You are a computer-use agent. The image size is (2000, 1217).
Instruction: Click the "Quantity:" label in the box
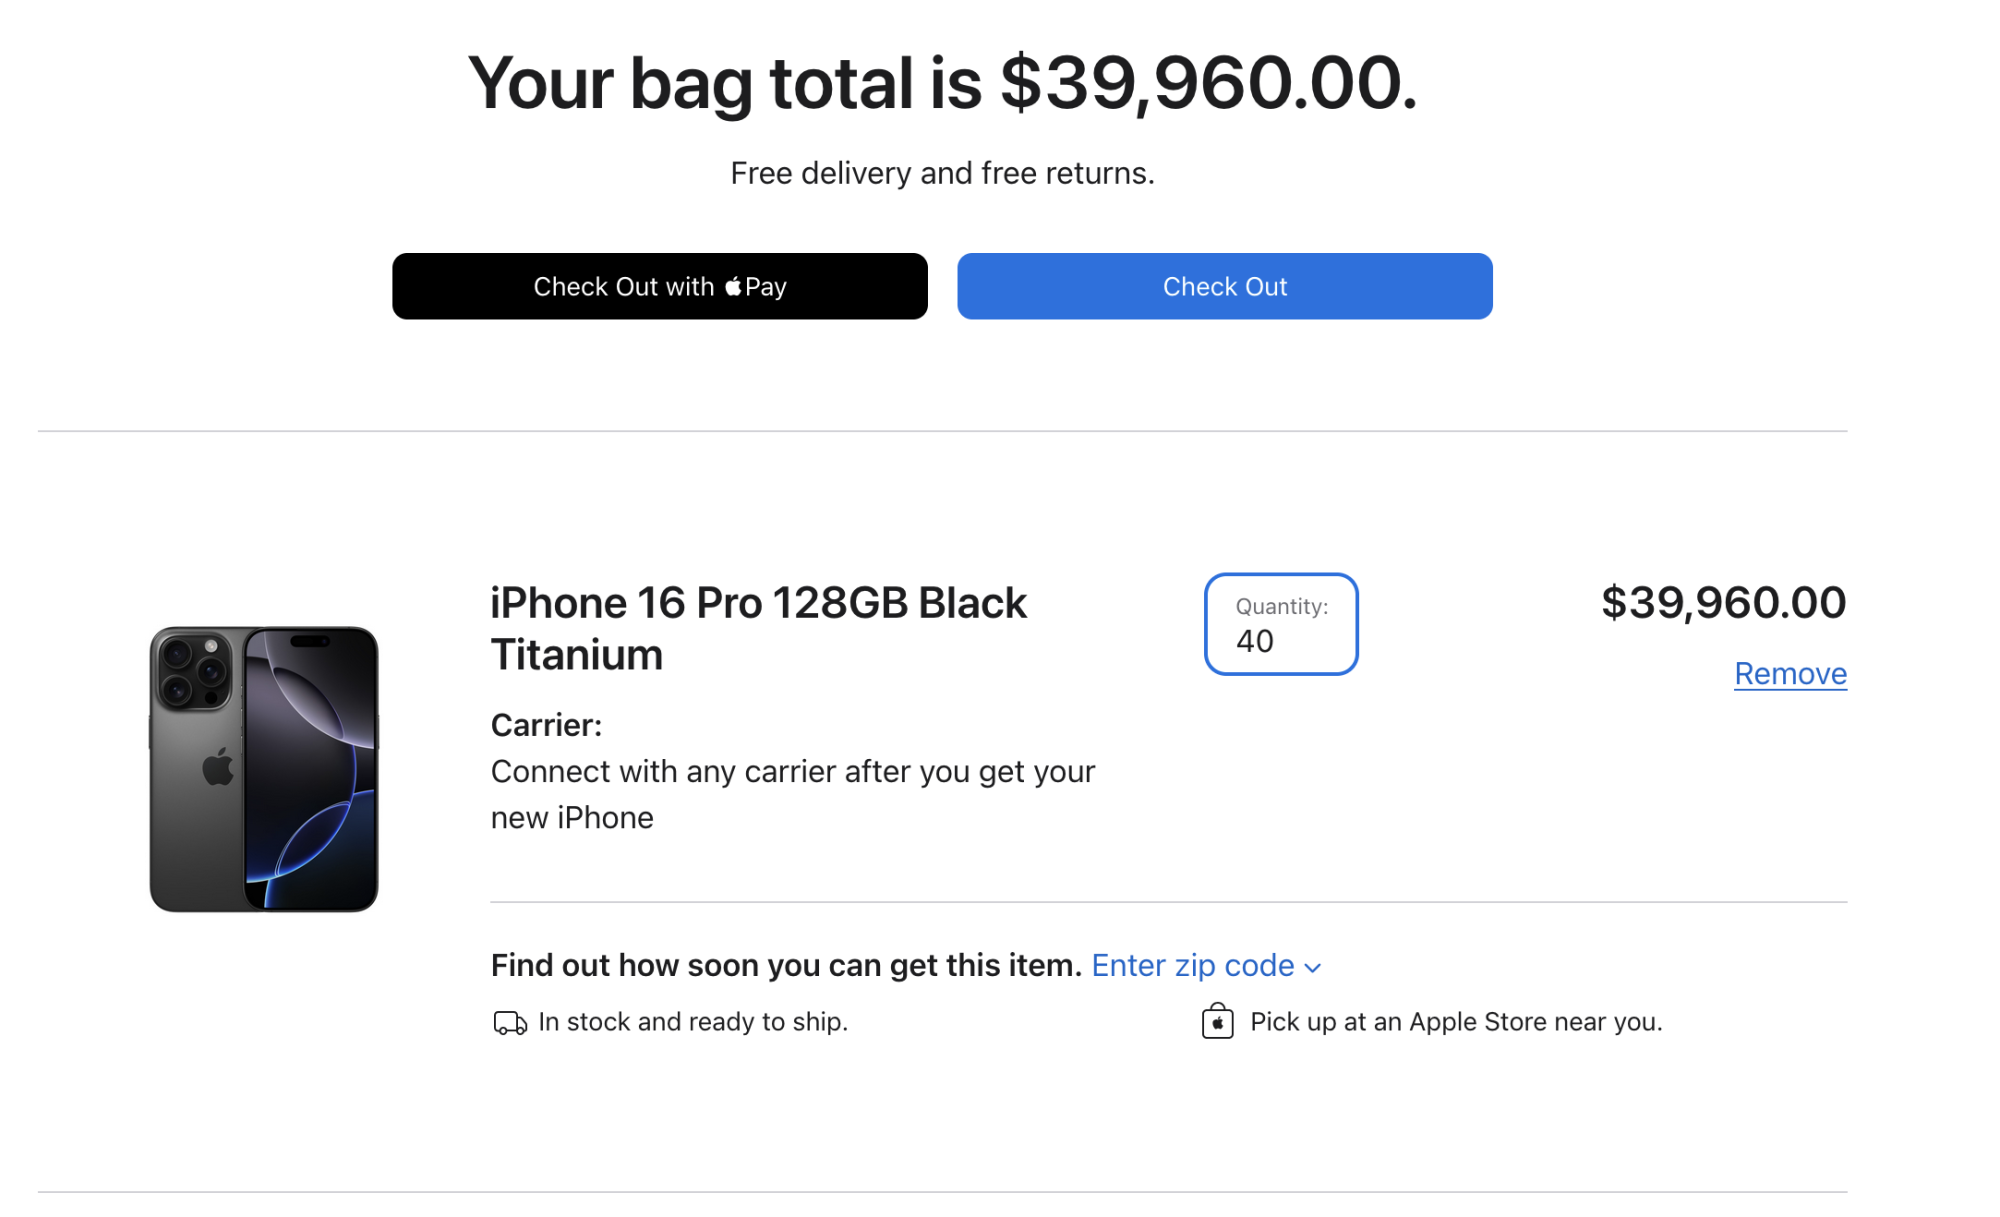(1281, 606)
